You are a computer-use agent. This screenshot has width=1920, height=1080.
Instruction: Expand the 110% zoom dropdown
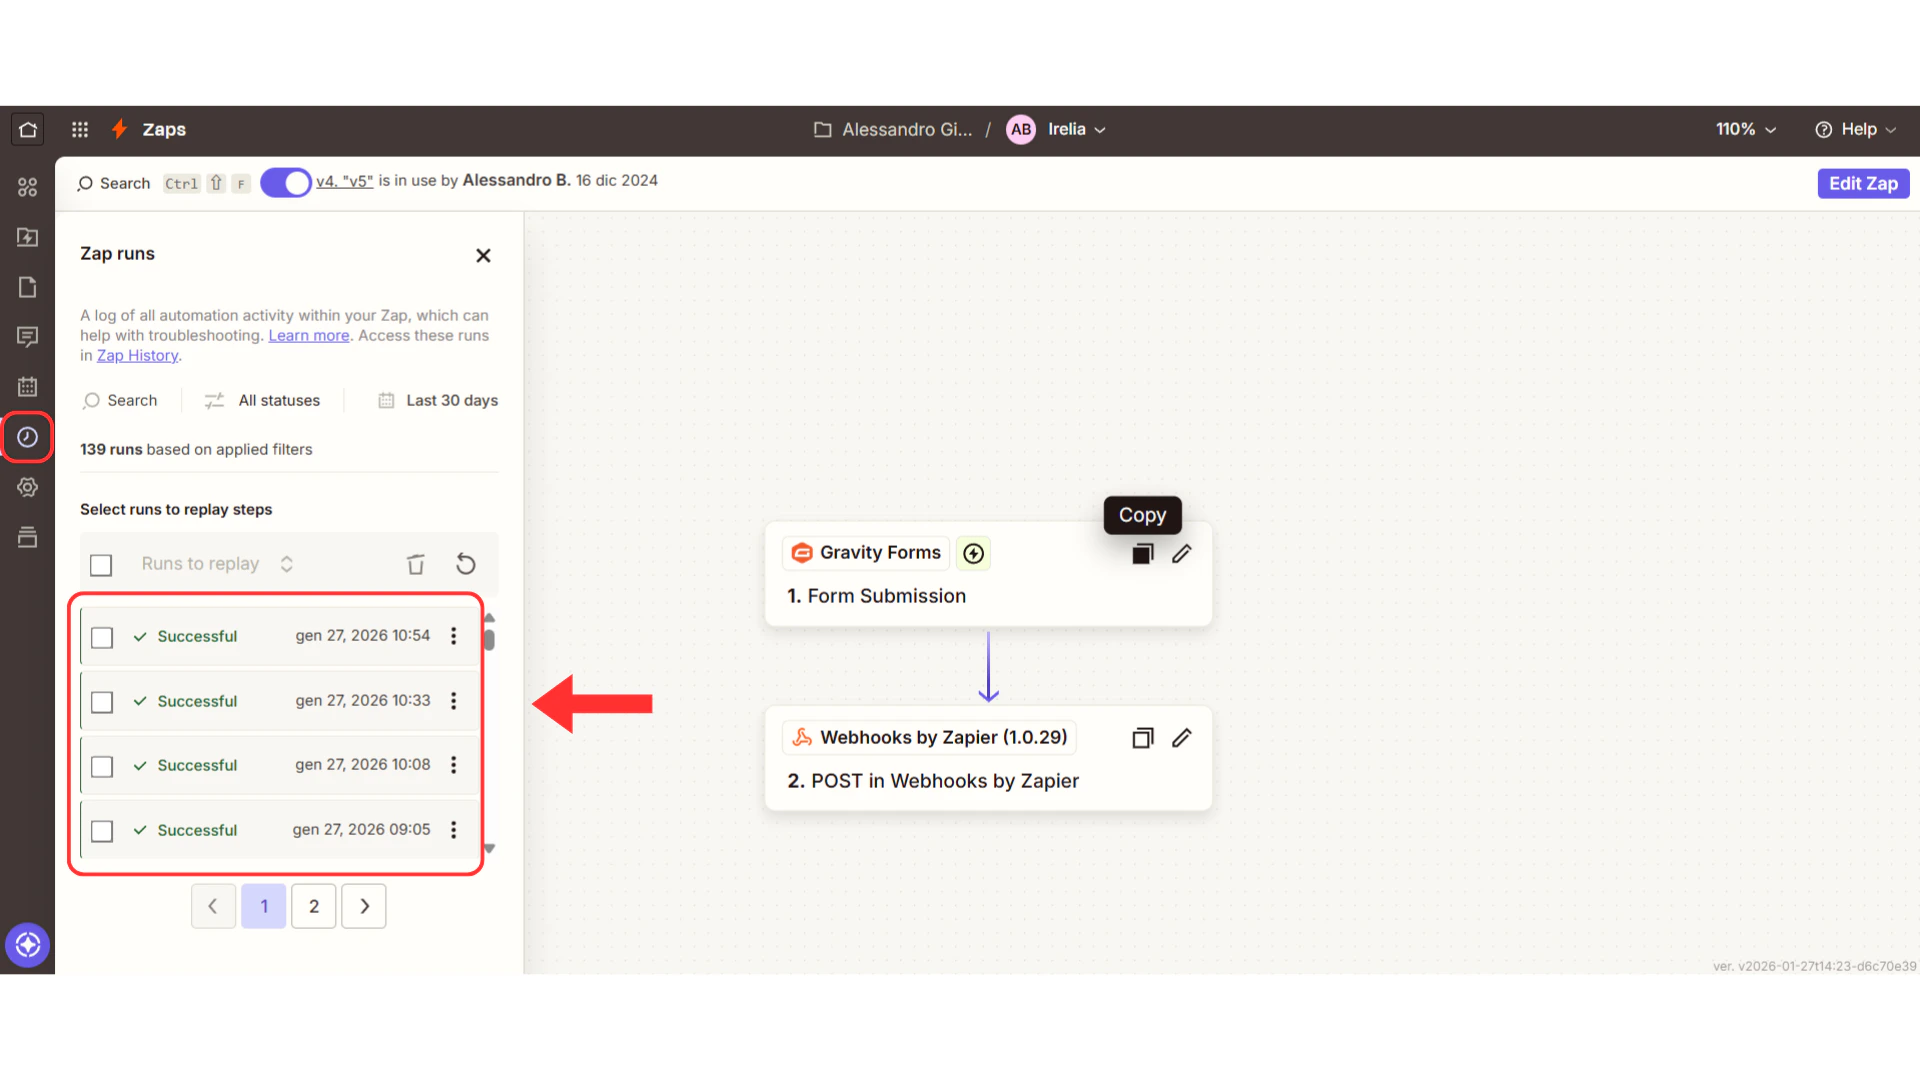click(x=1745, y=129)
